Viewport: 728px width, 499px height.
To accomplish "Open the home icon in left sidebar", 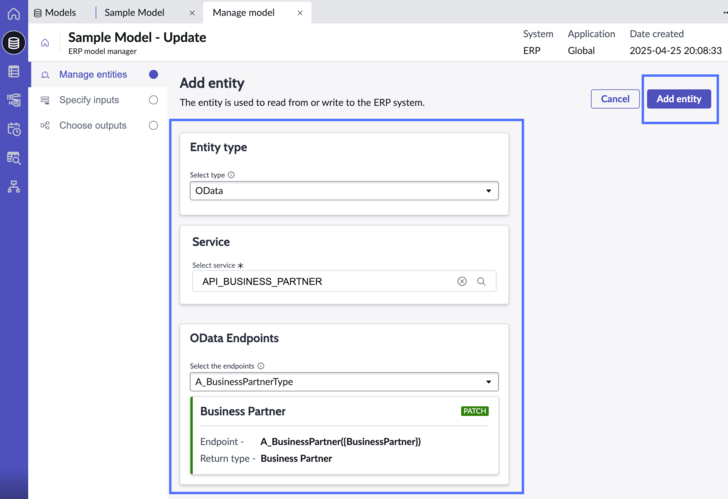I will click(13, 13).
